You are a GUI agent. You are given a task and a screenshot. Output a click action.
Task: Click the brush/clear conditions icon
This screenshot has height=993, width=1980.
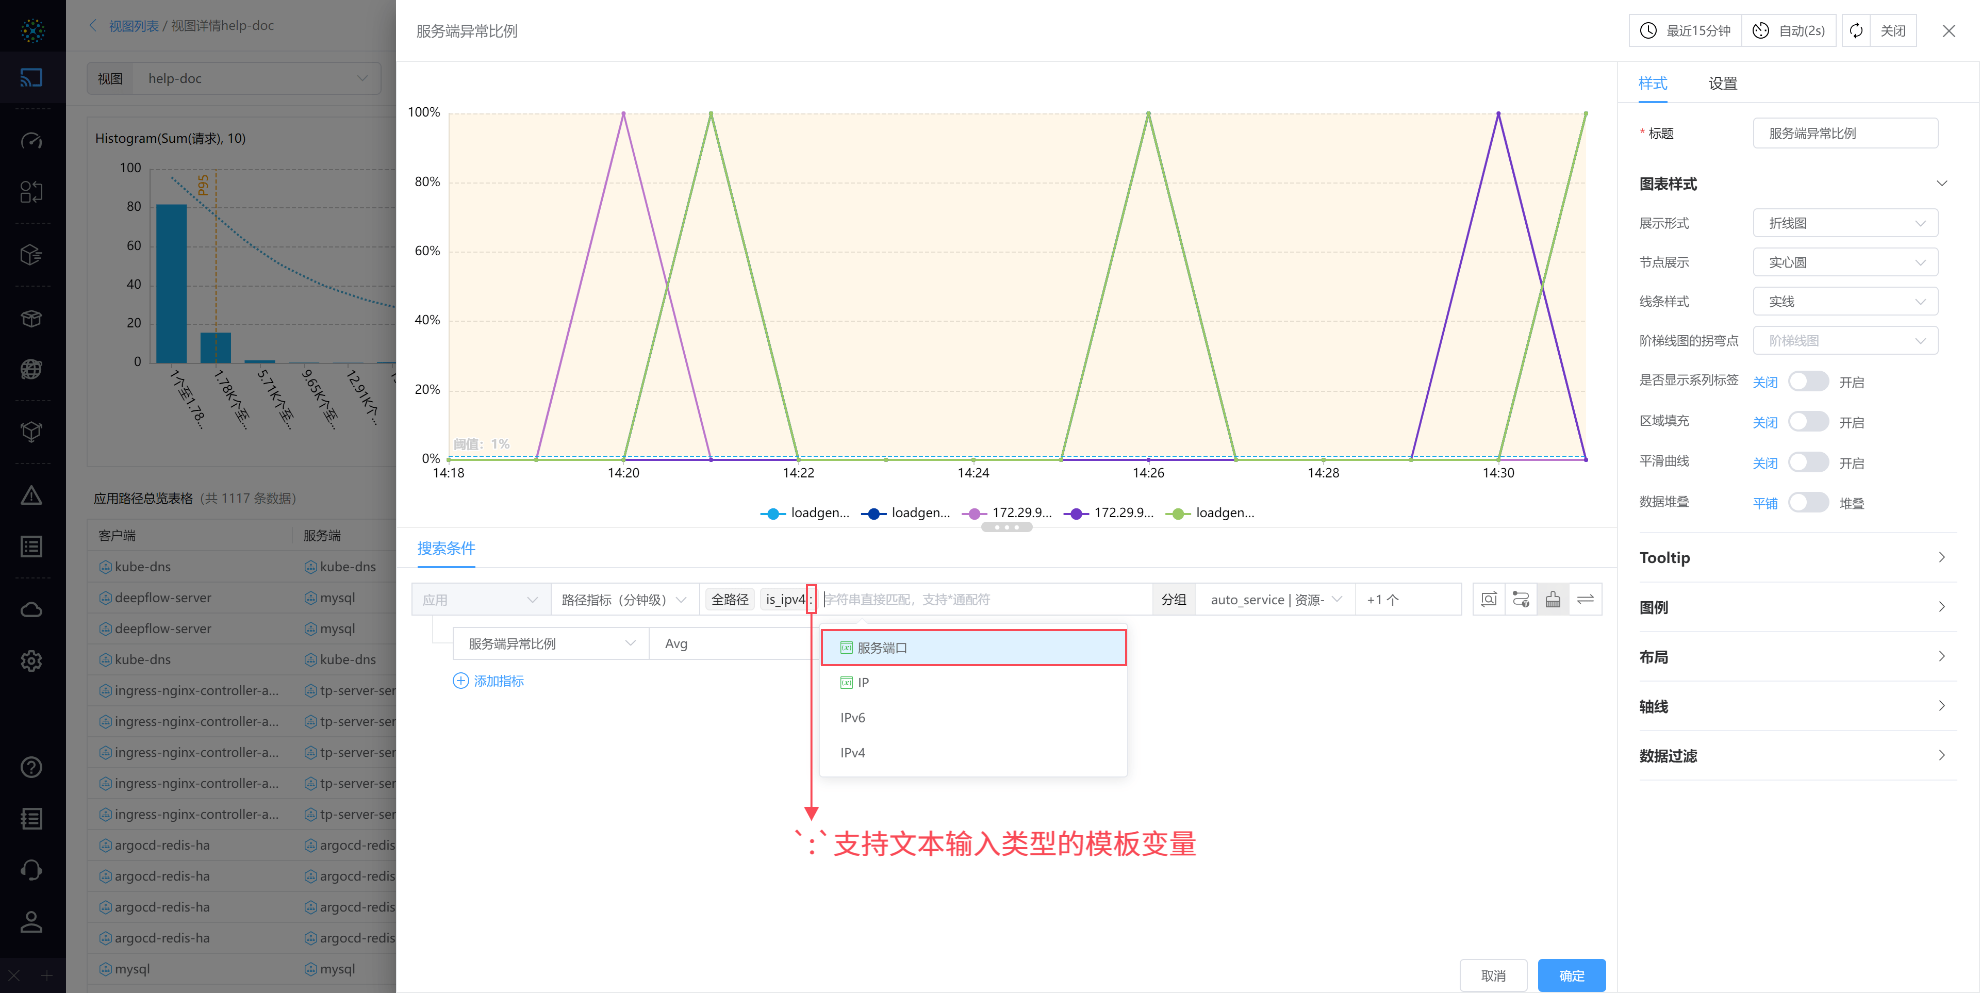[1553, 599]
